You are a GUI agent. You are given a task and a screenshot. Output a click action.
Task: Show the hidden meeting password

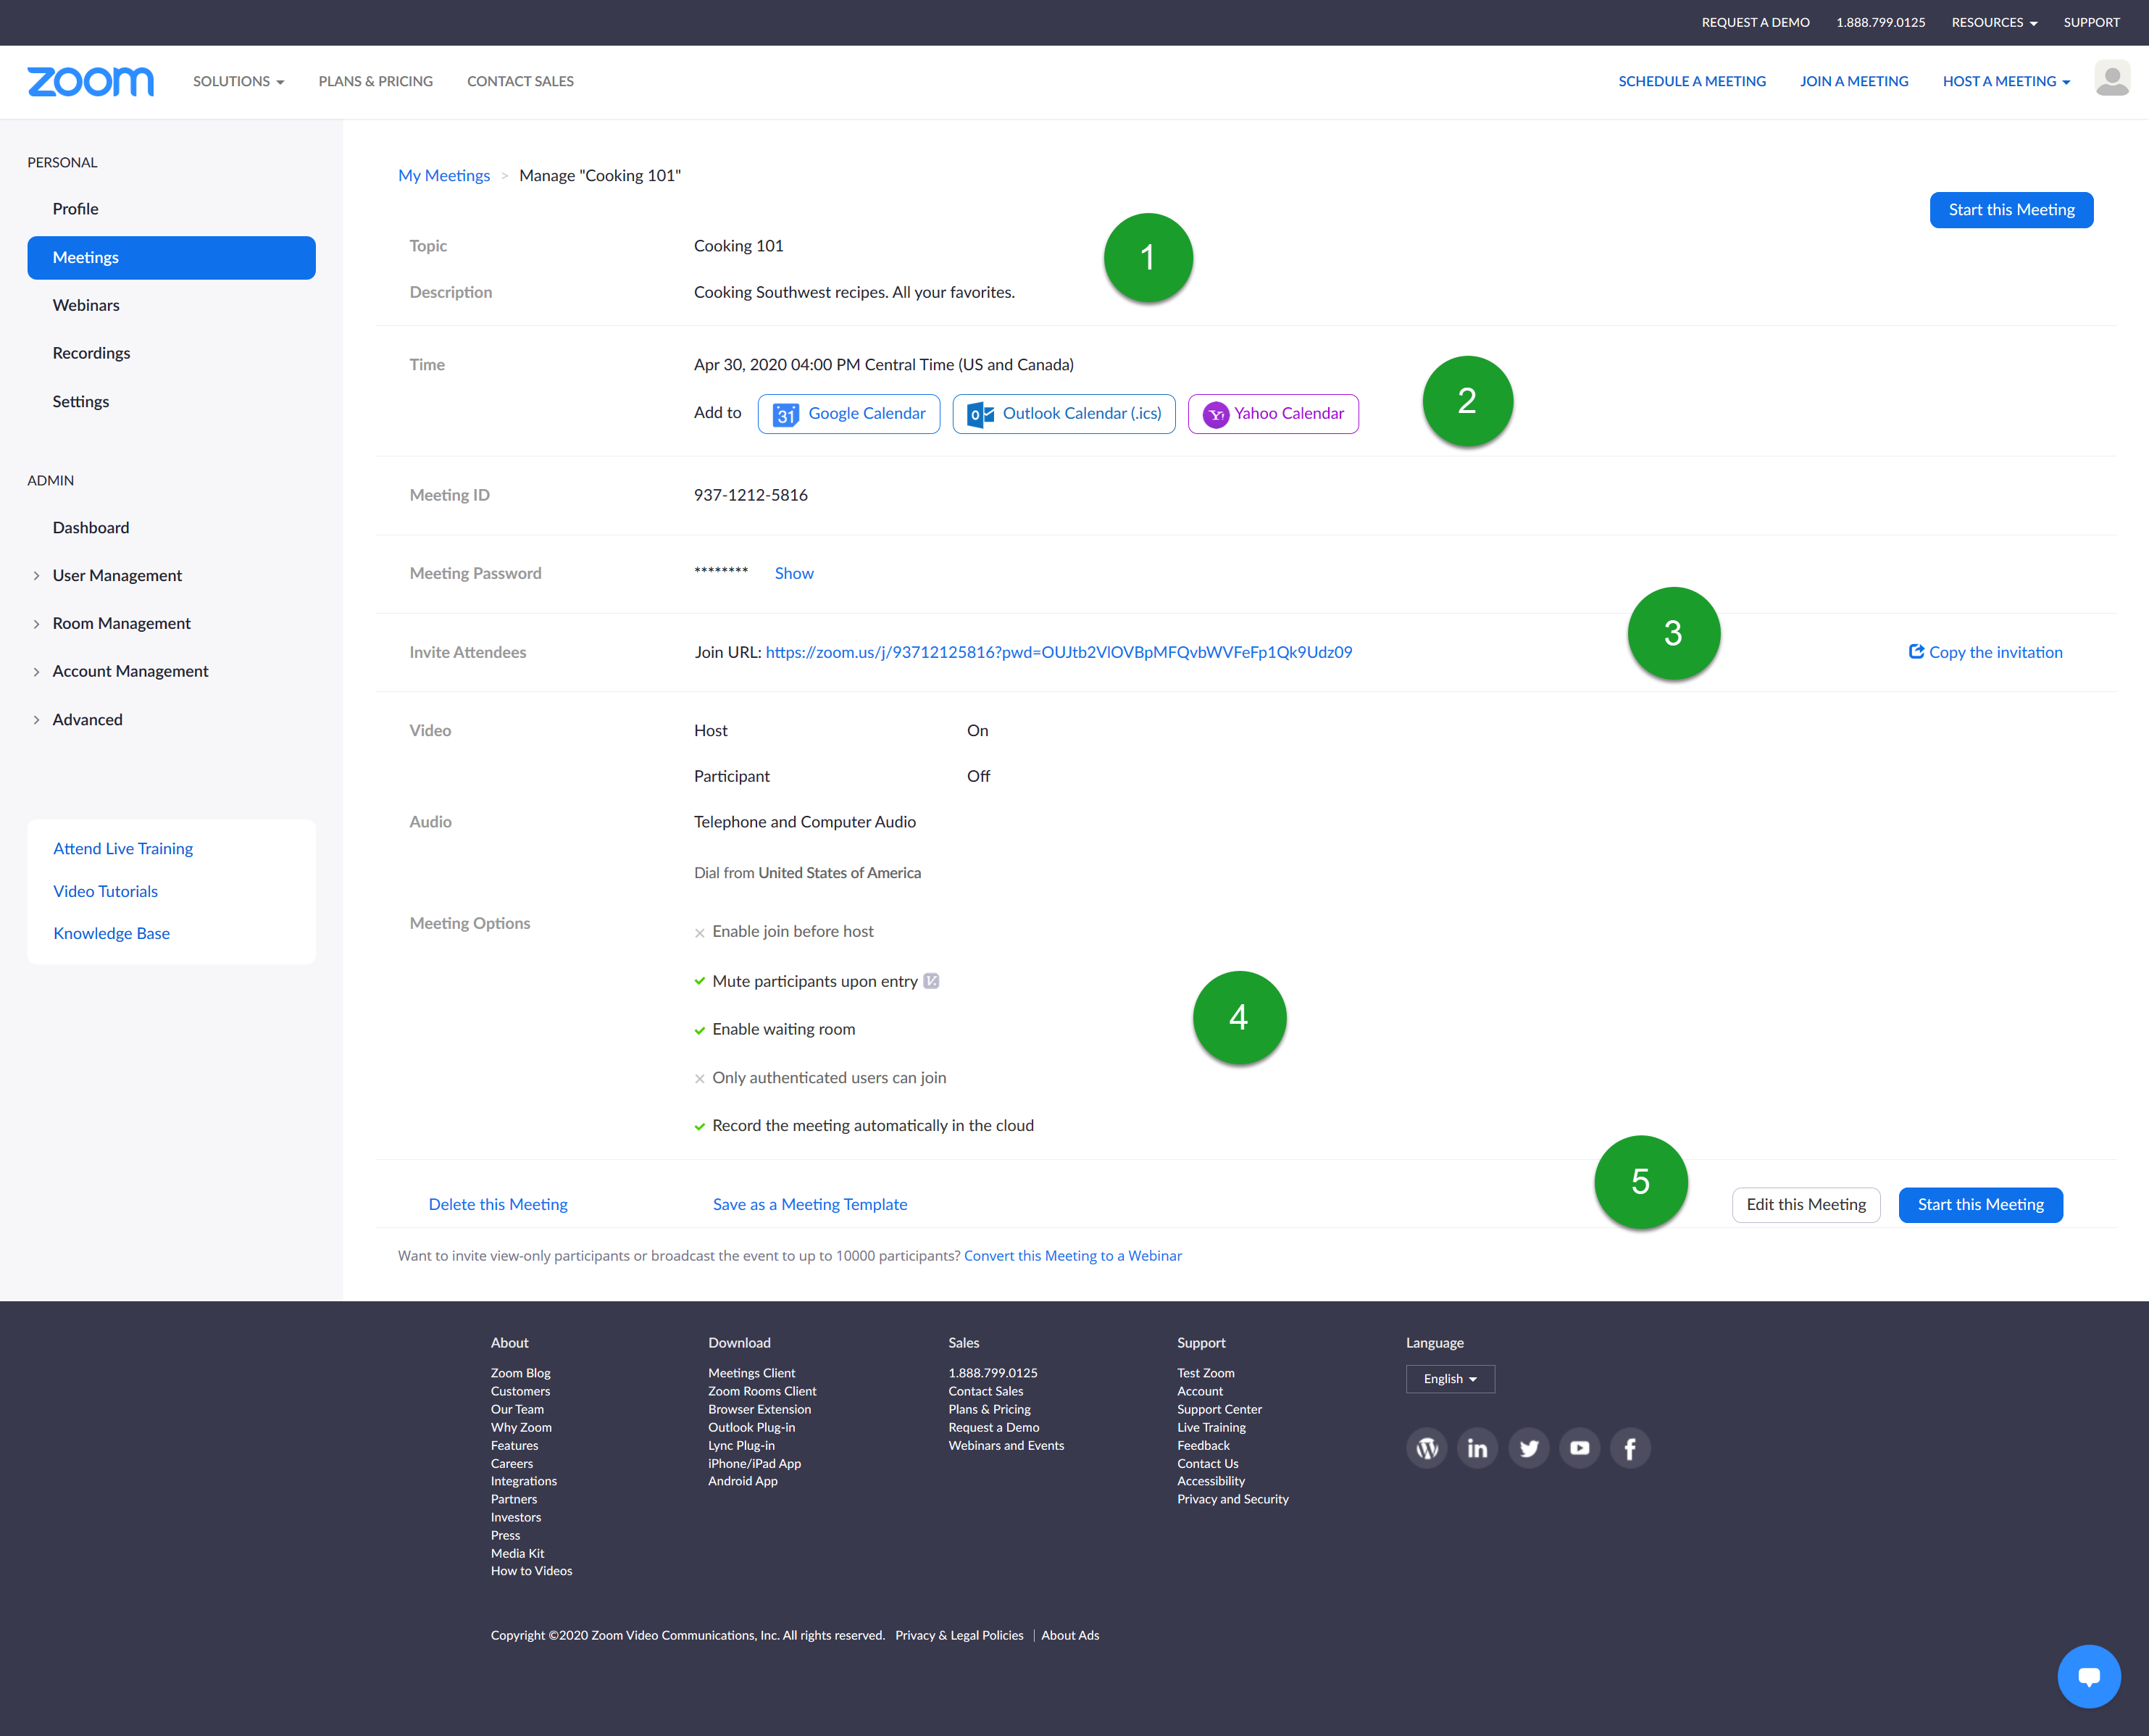click(794, 573)
